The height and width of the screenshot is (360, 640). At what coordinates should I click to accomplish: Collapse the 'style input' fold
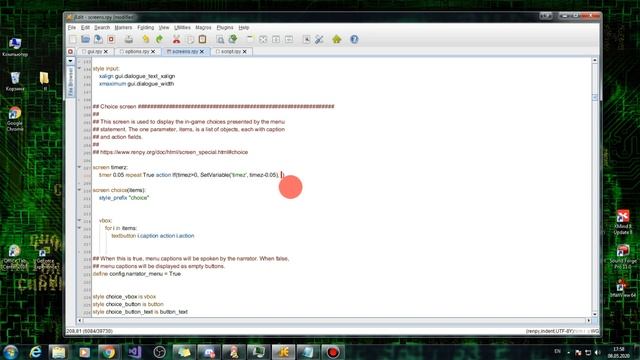(x=79, y=68)
